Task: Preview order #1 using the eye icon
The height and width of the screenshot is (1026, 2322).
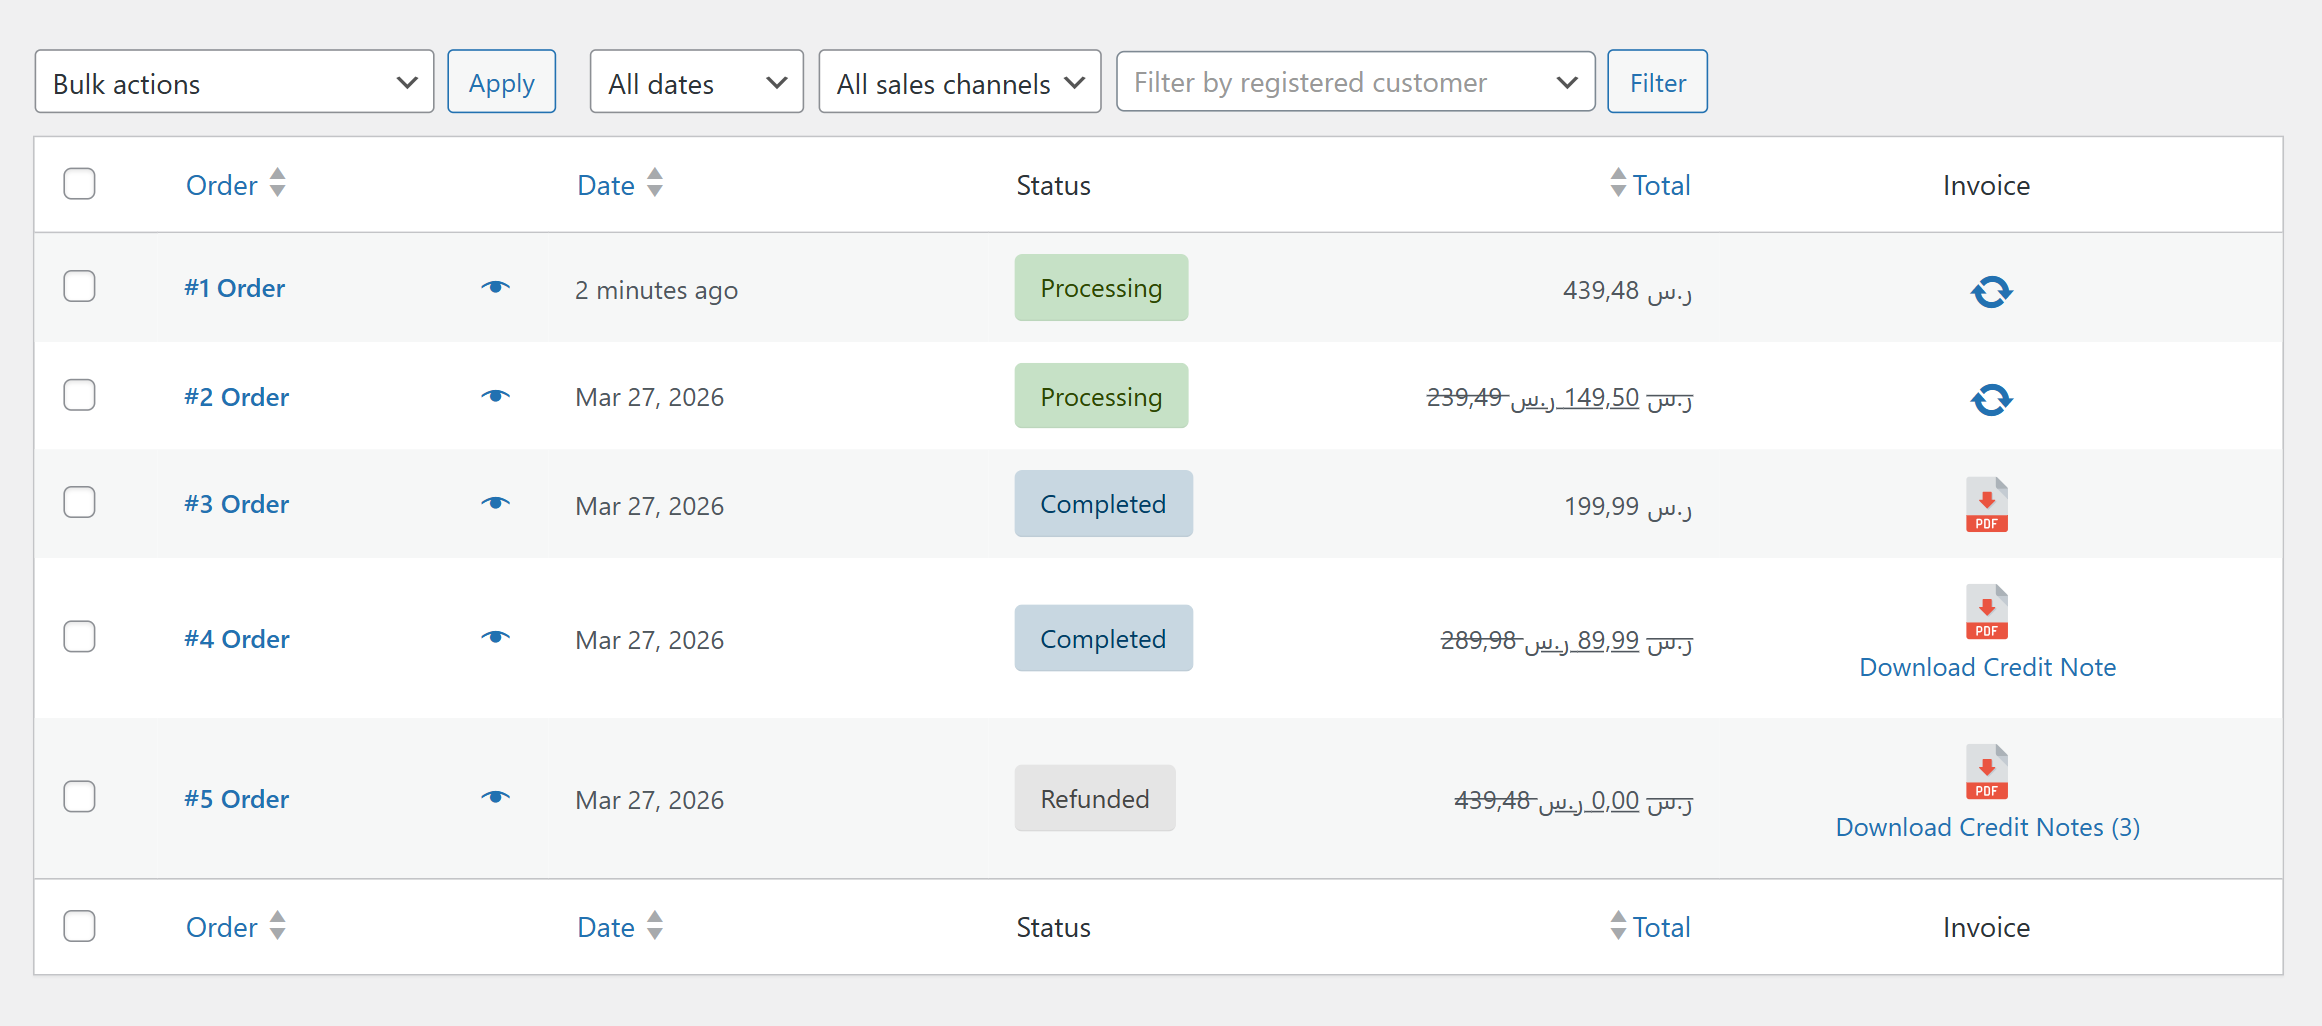Action: coord(496,287)
